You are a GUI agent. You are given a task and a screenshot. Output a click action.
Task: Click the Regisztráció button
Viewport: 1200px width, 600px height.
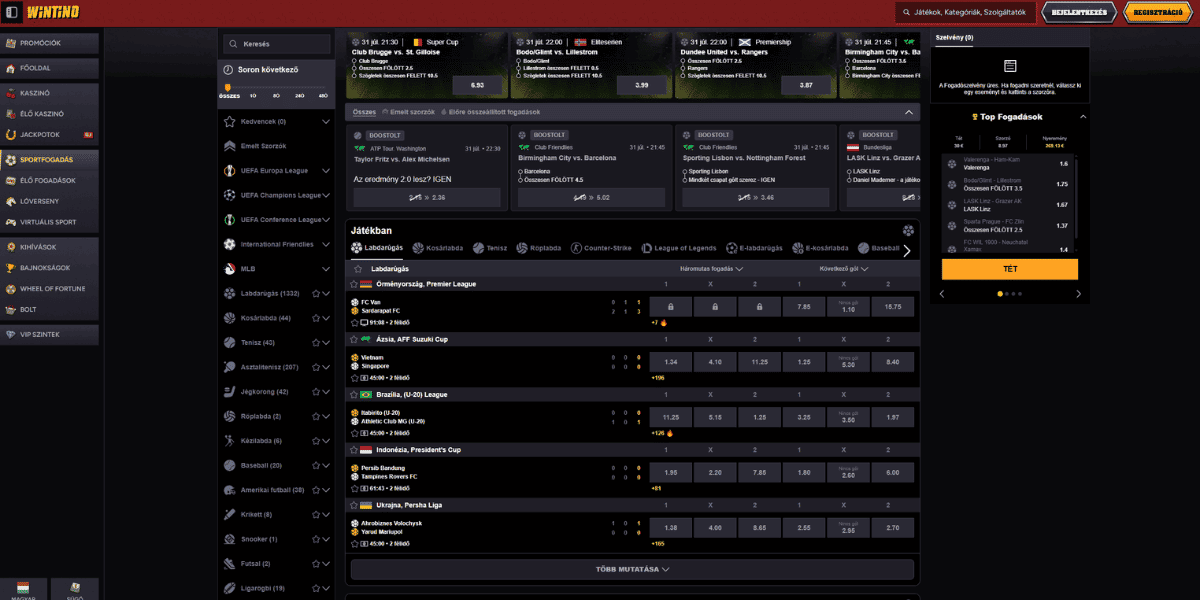[1158, 12]
